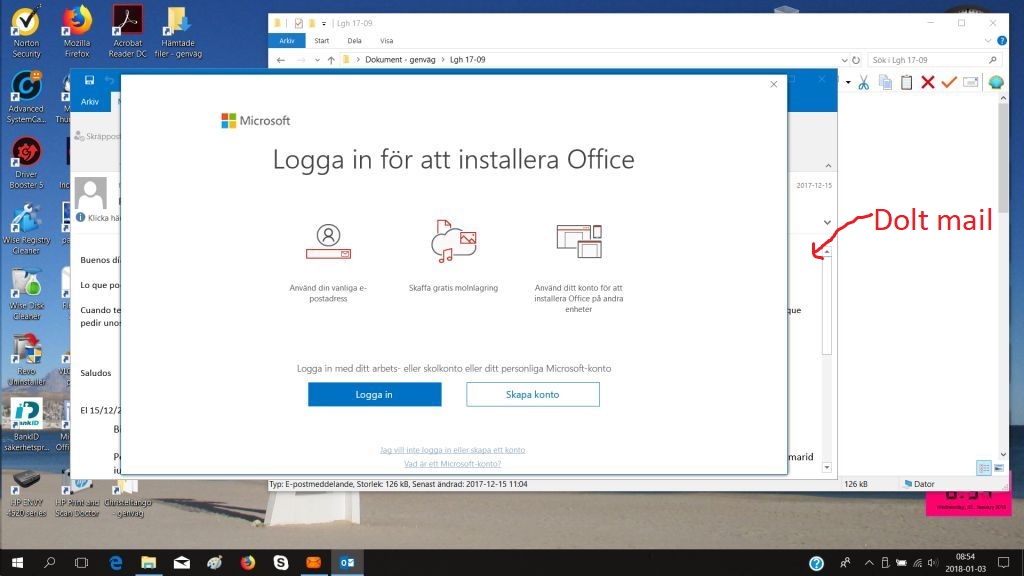The image size is (1024, 576).
Task: Open Acrobat Reader DC desktop shortcut
Action: pyautogui.click(x=127, y=32)
